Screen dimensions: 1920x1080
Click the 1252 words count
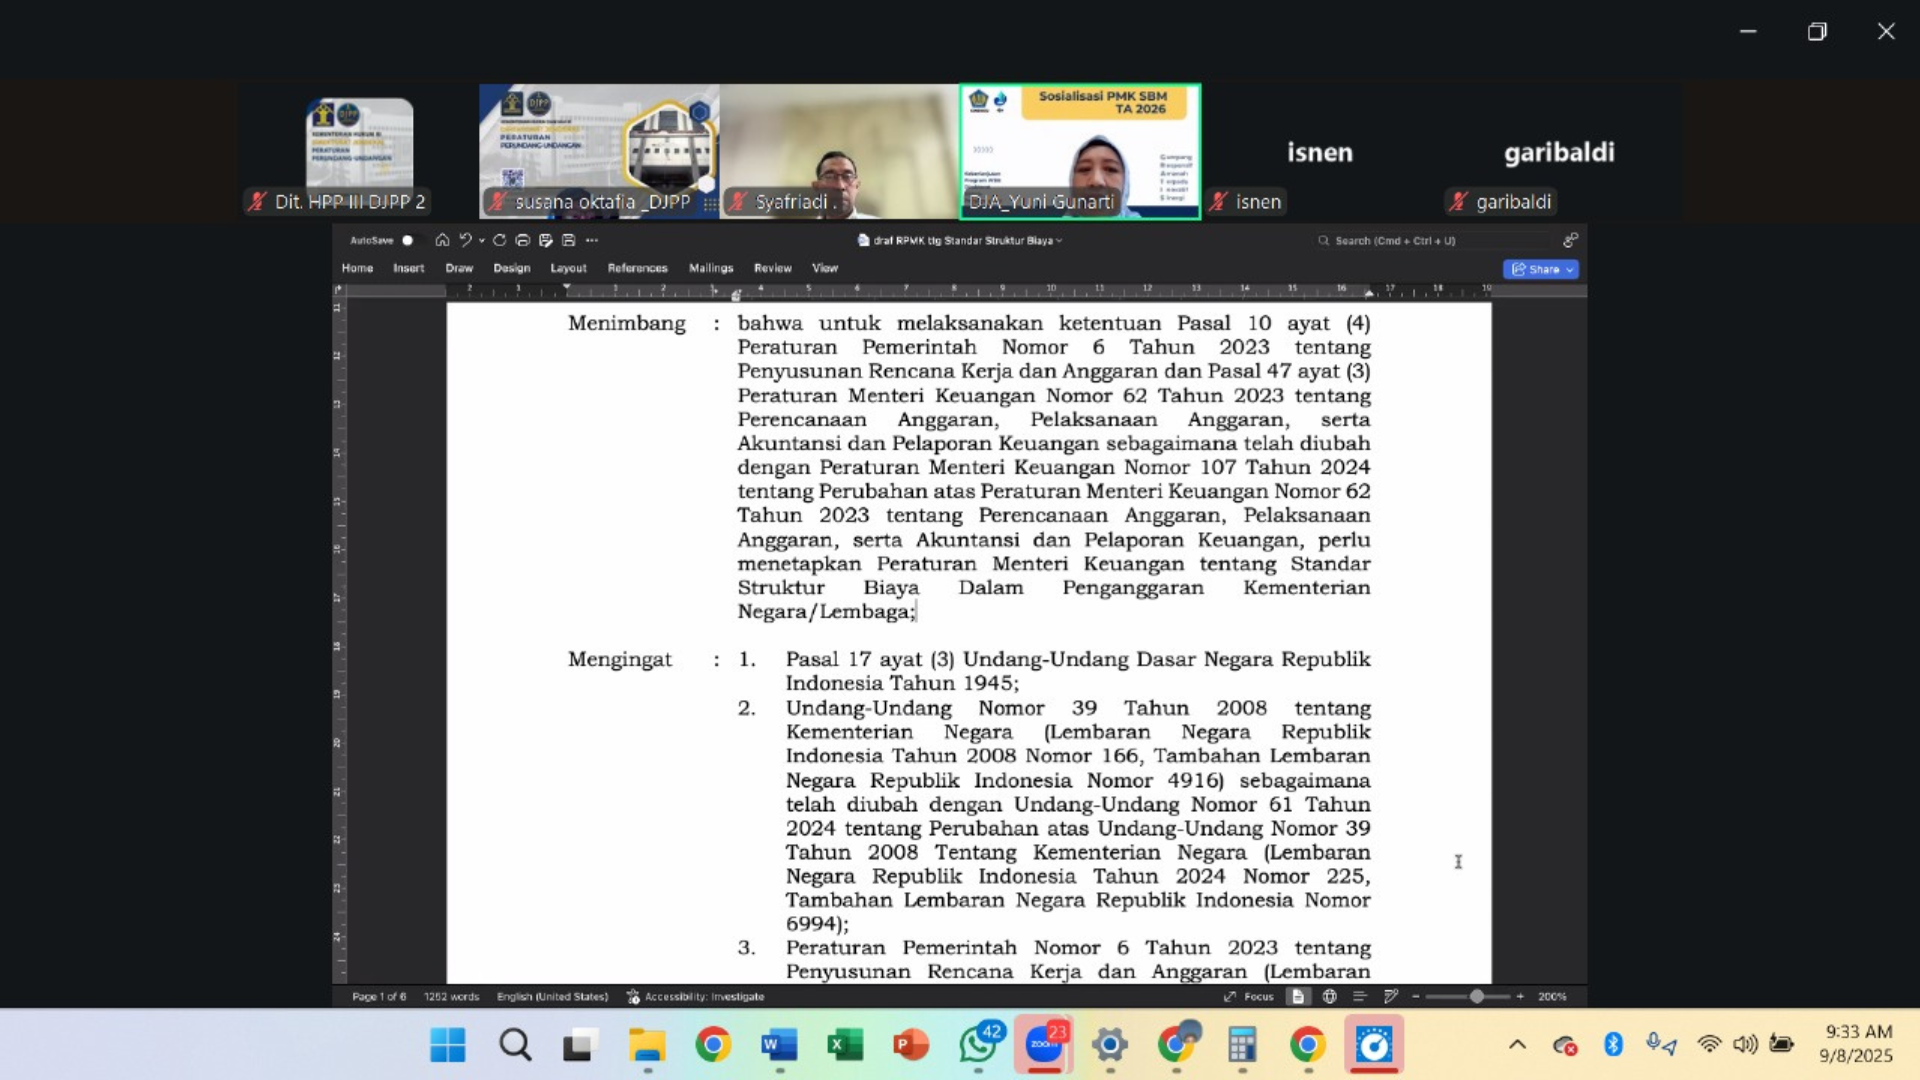pyautogui.click(x=451, y=996)
